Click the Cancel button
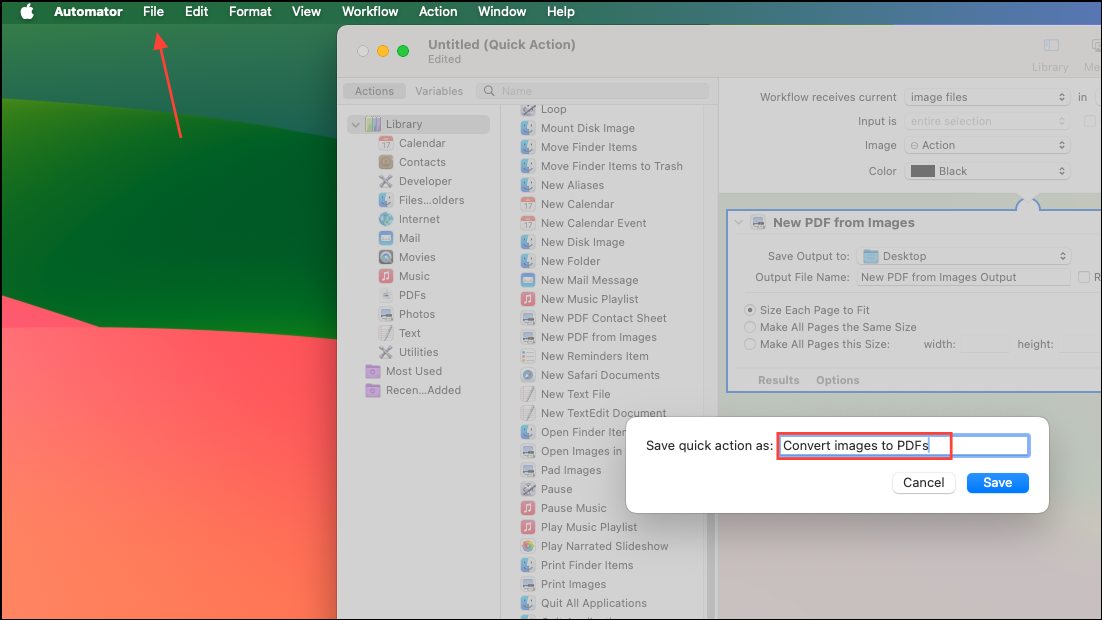The height and width of the screenshot is (620, 1102). click(x=923, y=482)
